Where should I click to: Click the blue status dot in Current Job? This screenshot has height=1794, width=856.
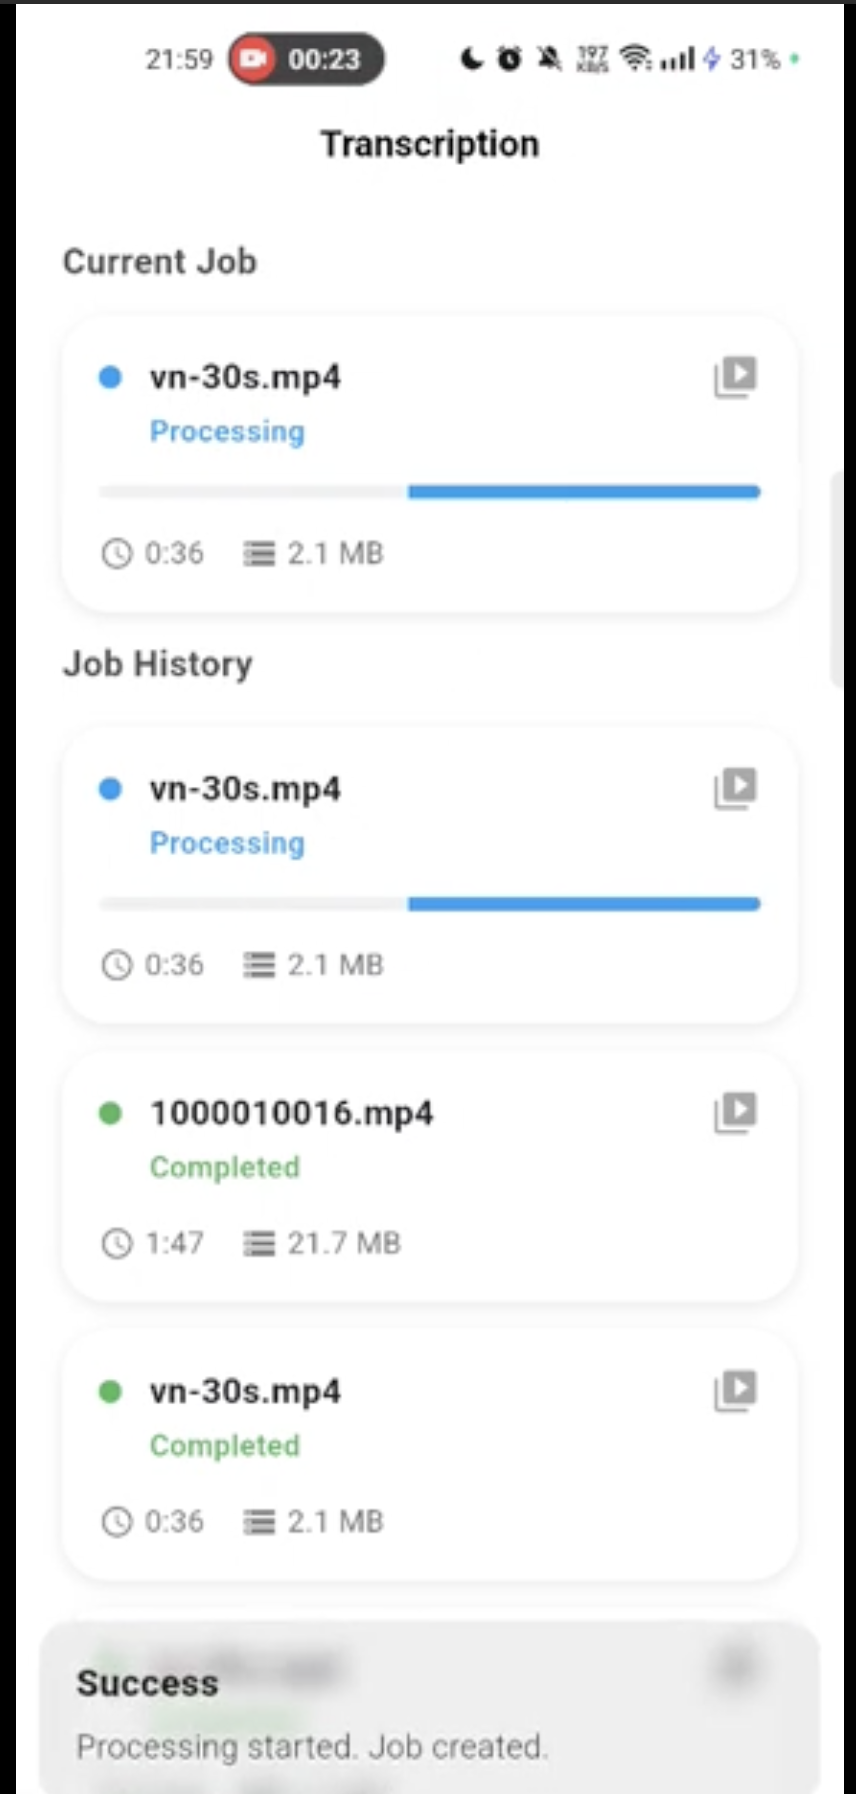[x=110, y=377]
